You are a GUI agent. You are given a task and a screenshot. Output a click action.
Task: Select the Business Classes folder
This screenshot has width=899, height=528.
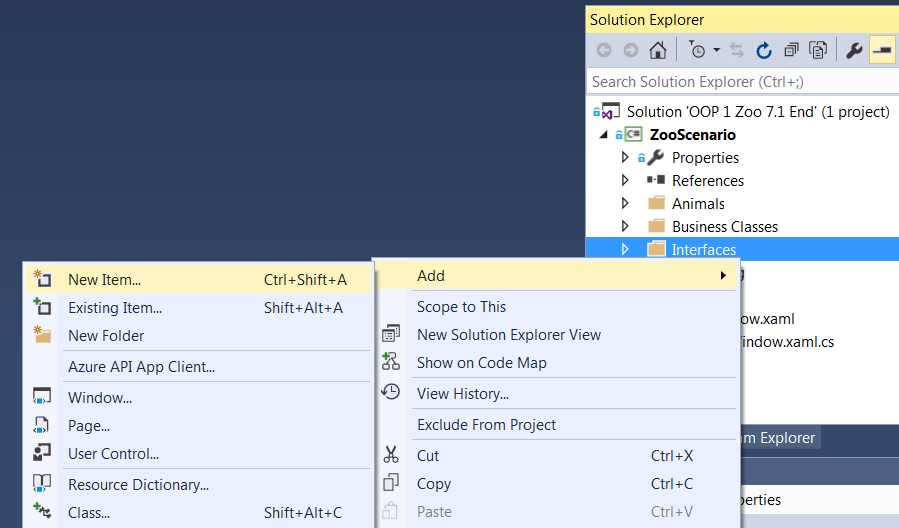[724, 227]
